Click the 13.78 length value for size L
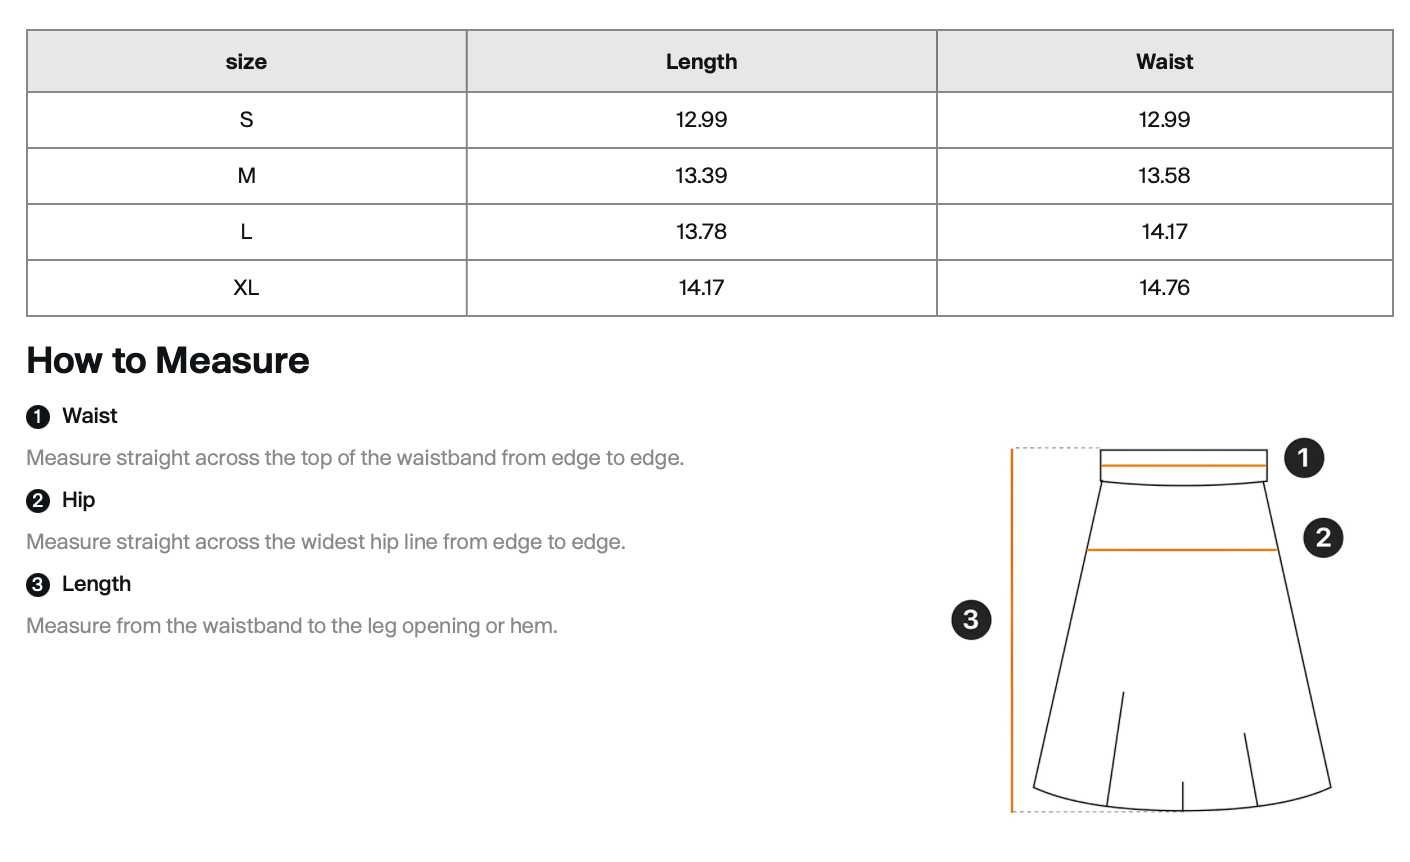Screen dimensions: 1410x862 point(701,232)
